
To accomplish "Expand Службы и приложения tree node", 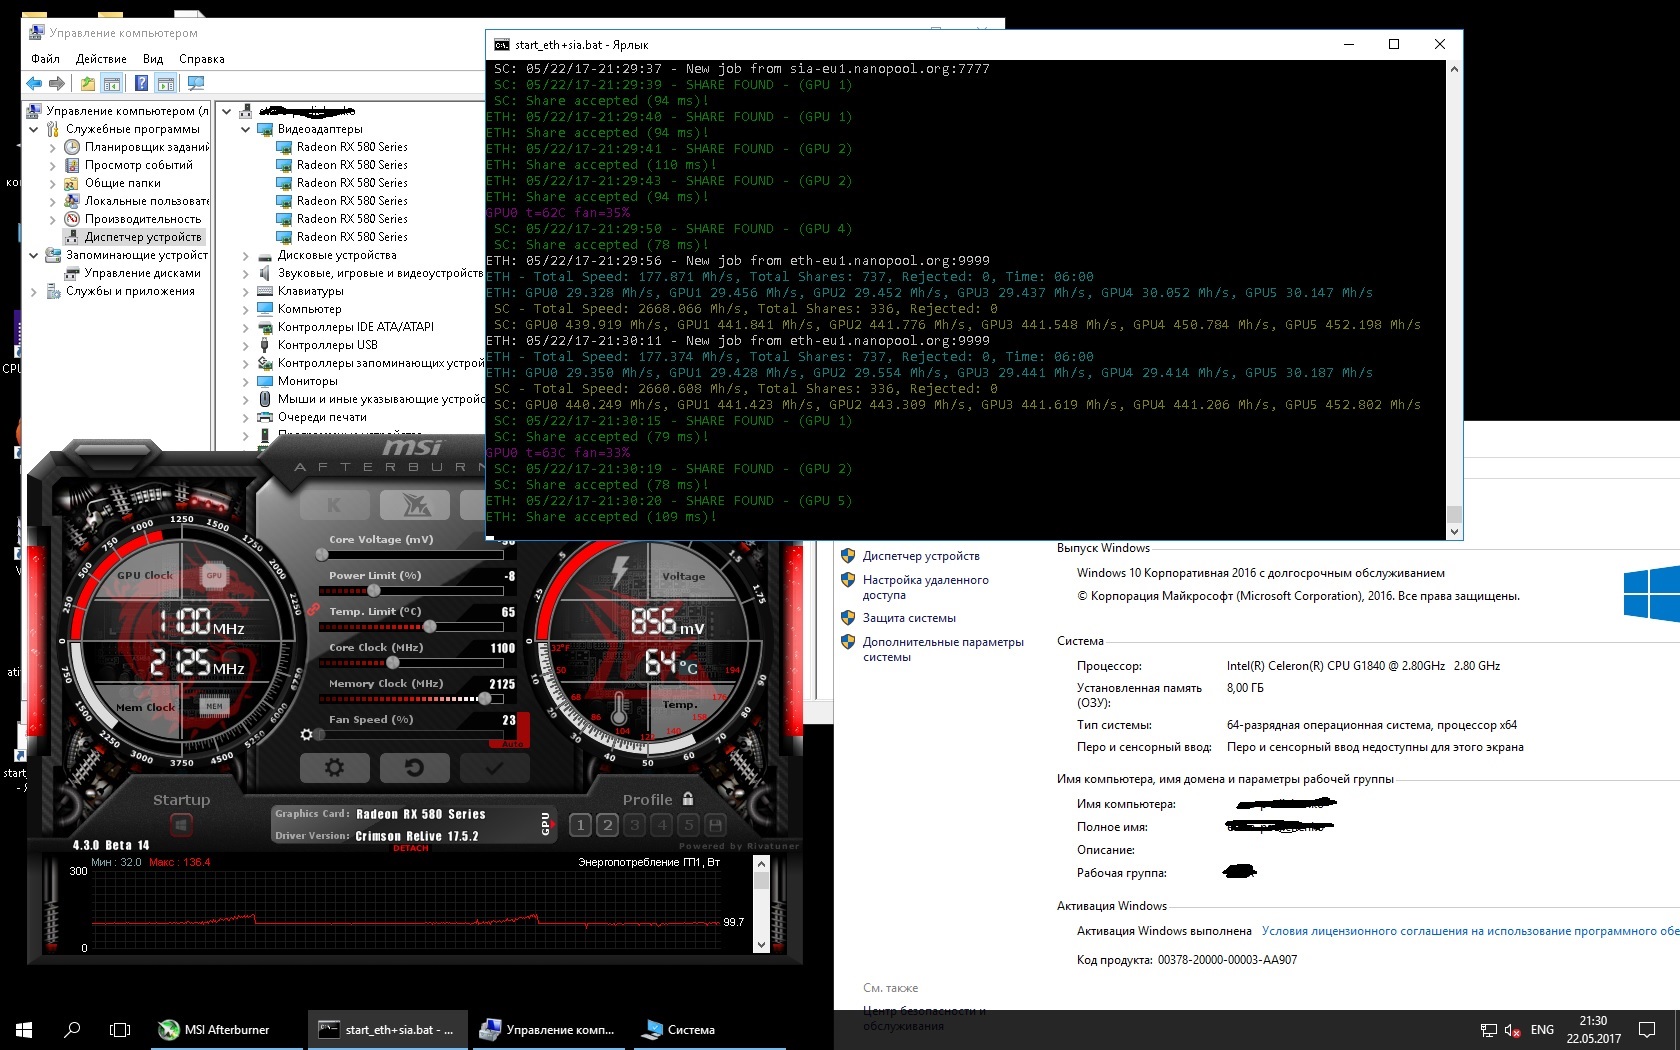I will pyautogui.click(x=34, y=291).
